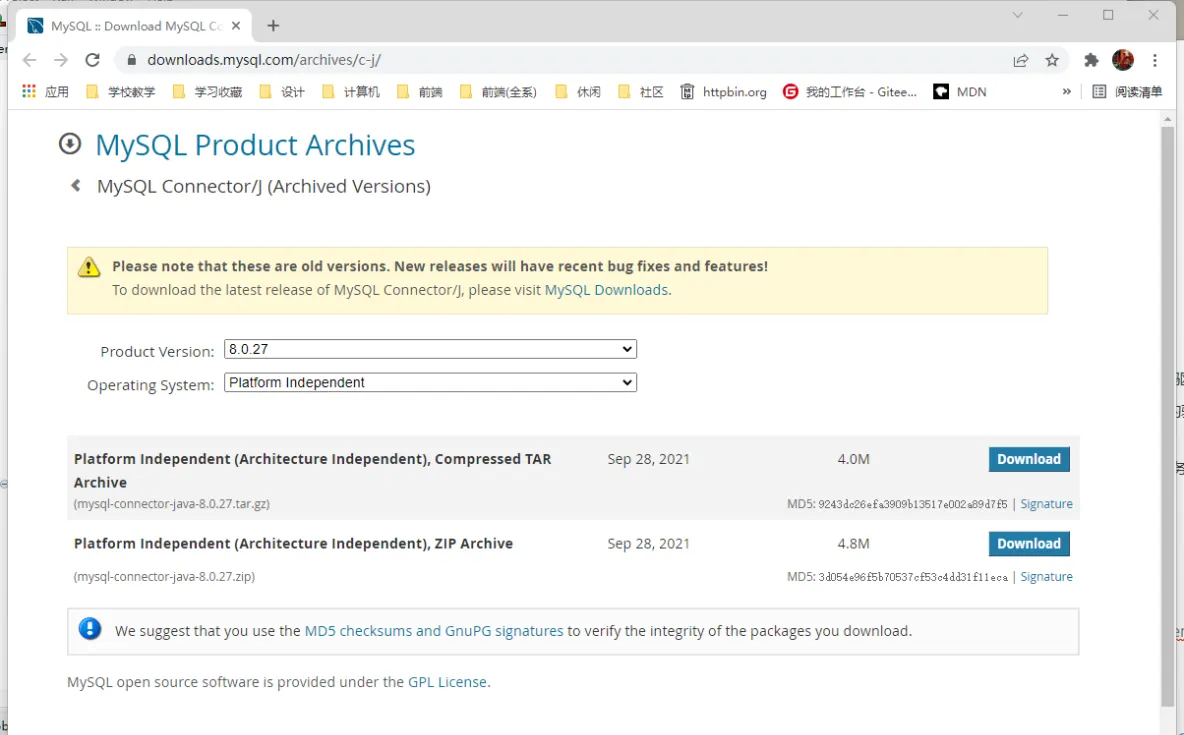Open a new tab with the plus icon

click(x=273, y=26)
